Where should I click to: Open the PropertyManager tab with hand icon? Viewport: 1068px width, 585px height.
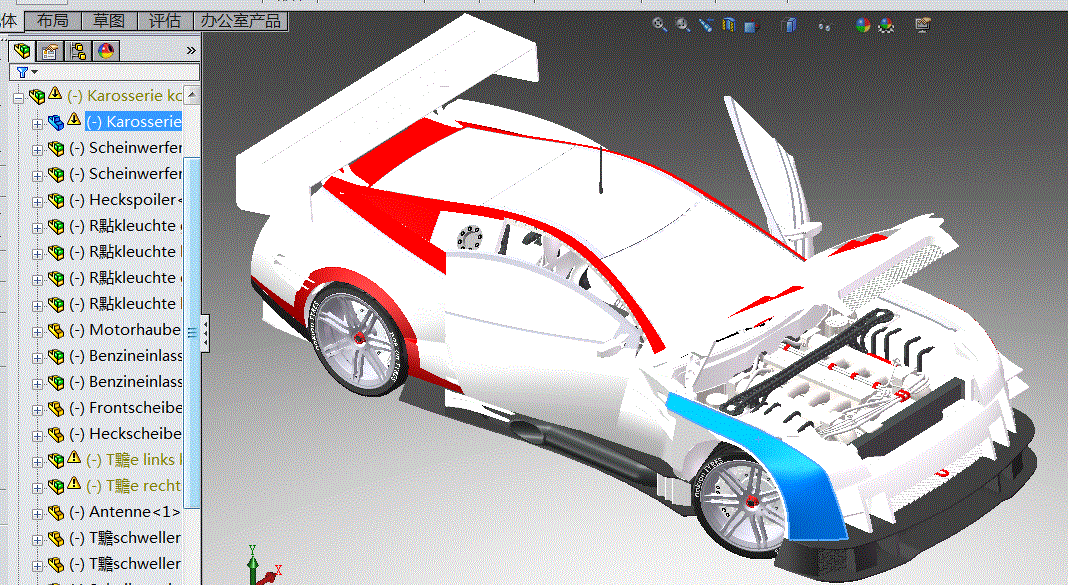coord(48,50)
